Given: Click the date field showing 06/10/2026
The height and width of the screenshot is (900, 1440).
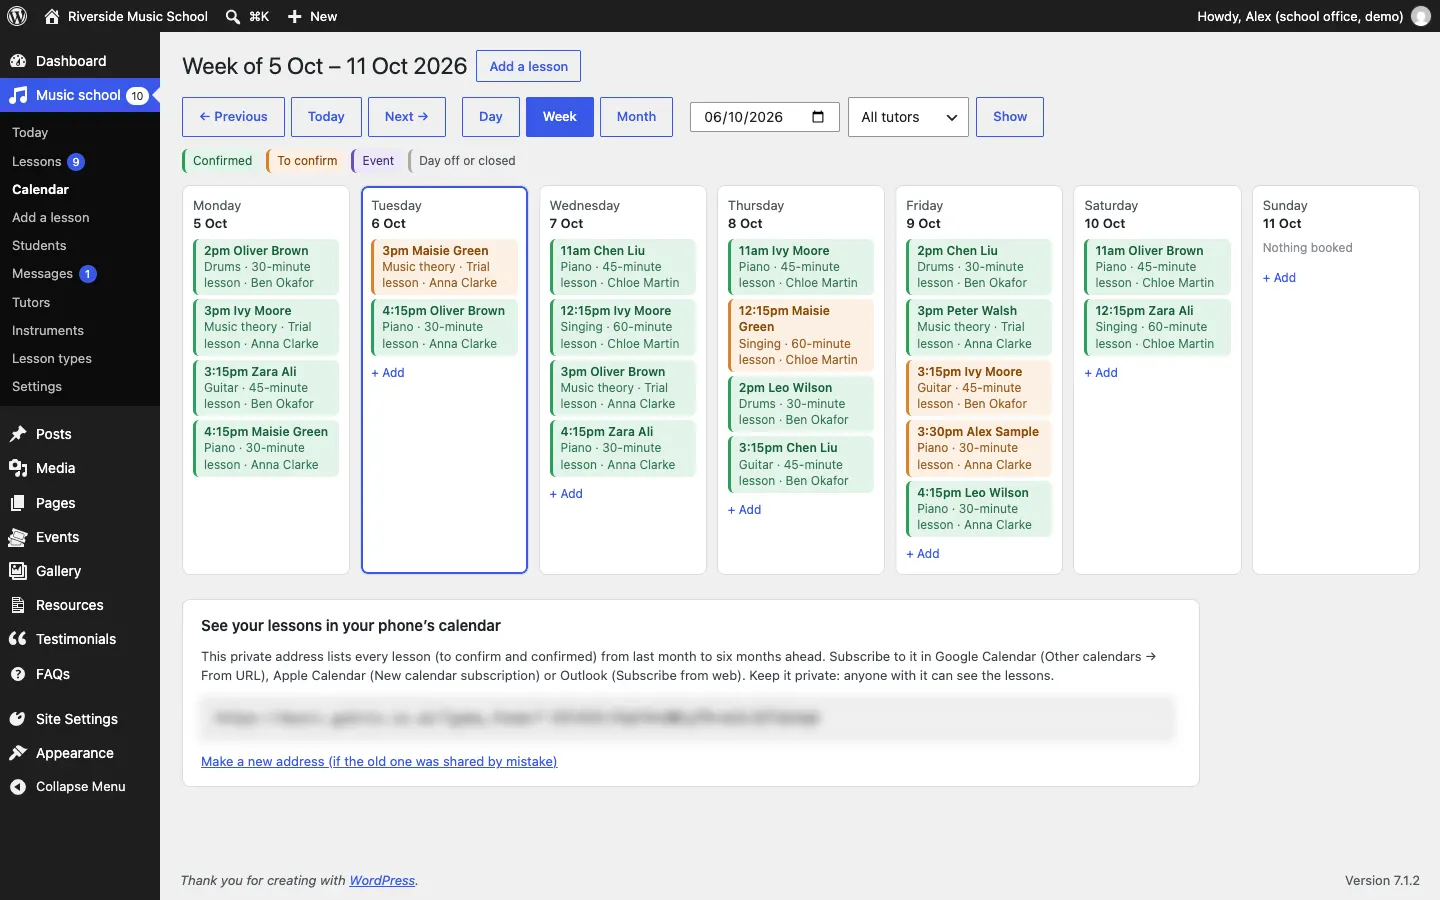Looking at the screenshot, I should click(764, 117).
